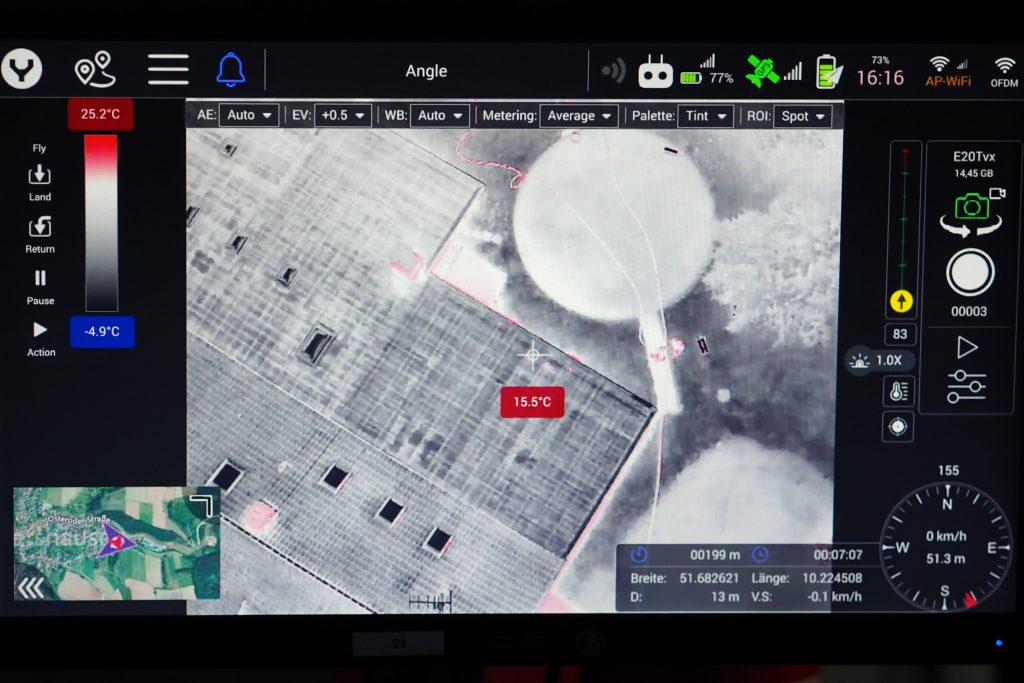Click the blue notification bell icon
This screenshot has width=1024, height=683.
click(231, 70)
